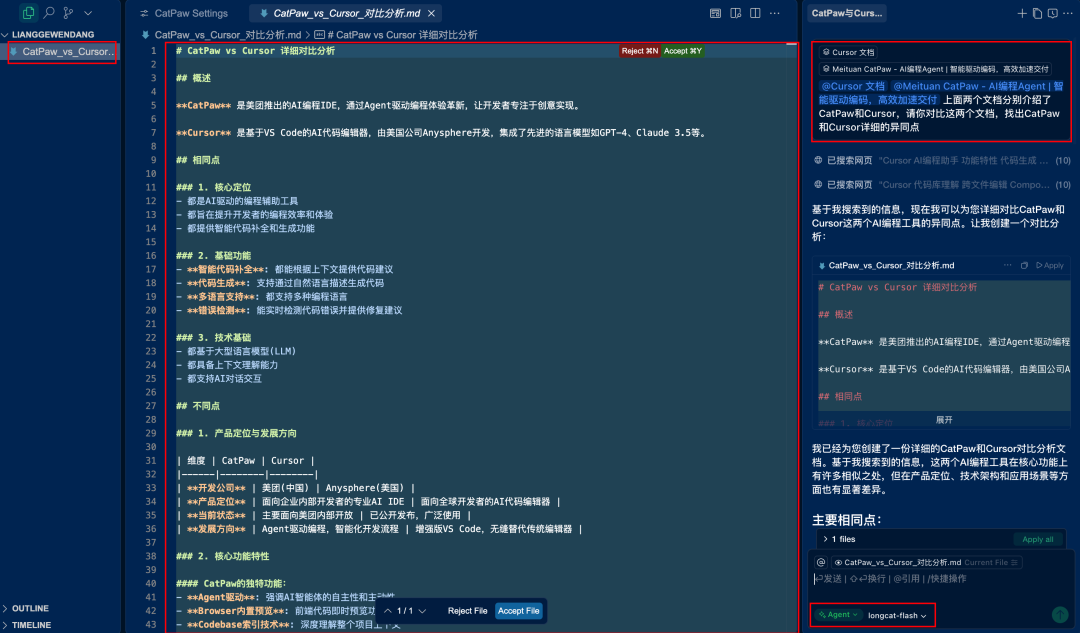Open the longcat-flash model selector

(x=893, y=614)
